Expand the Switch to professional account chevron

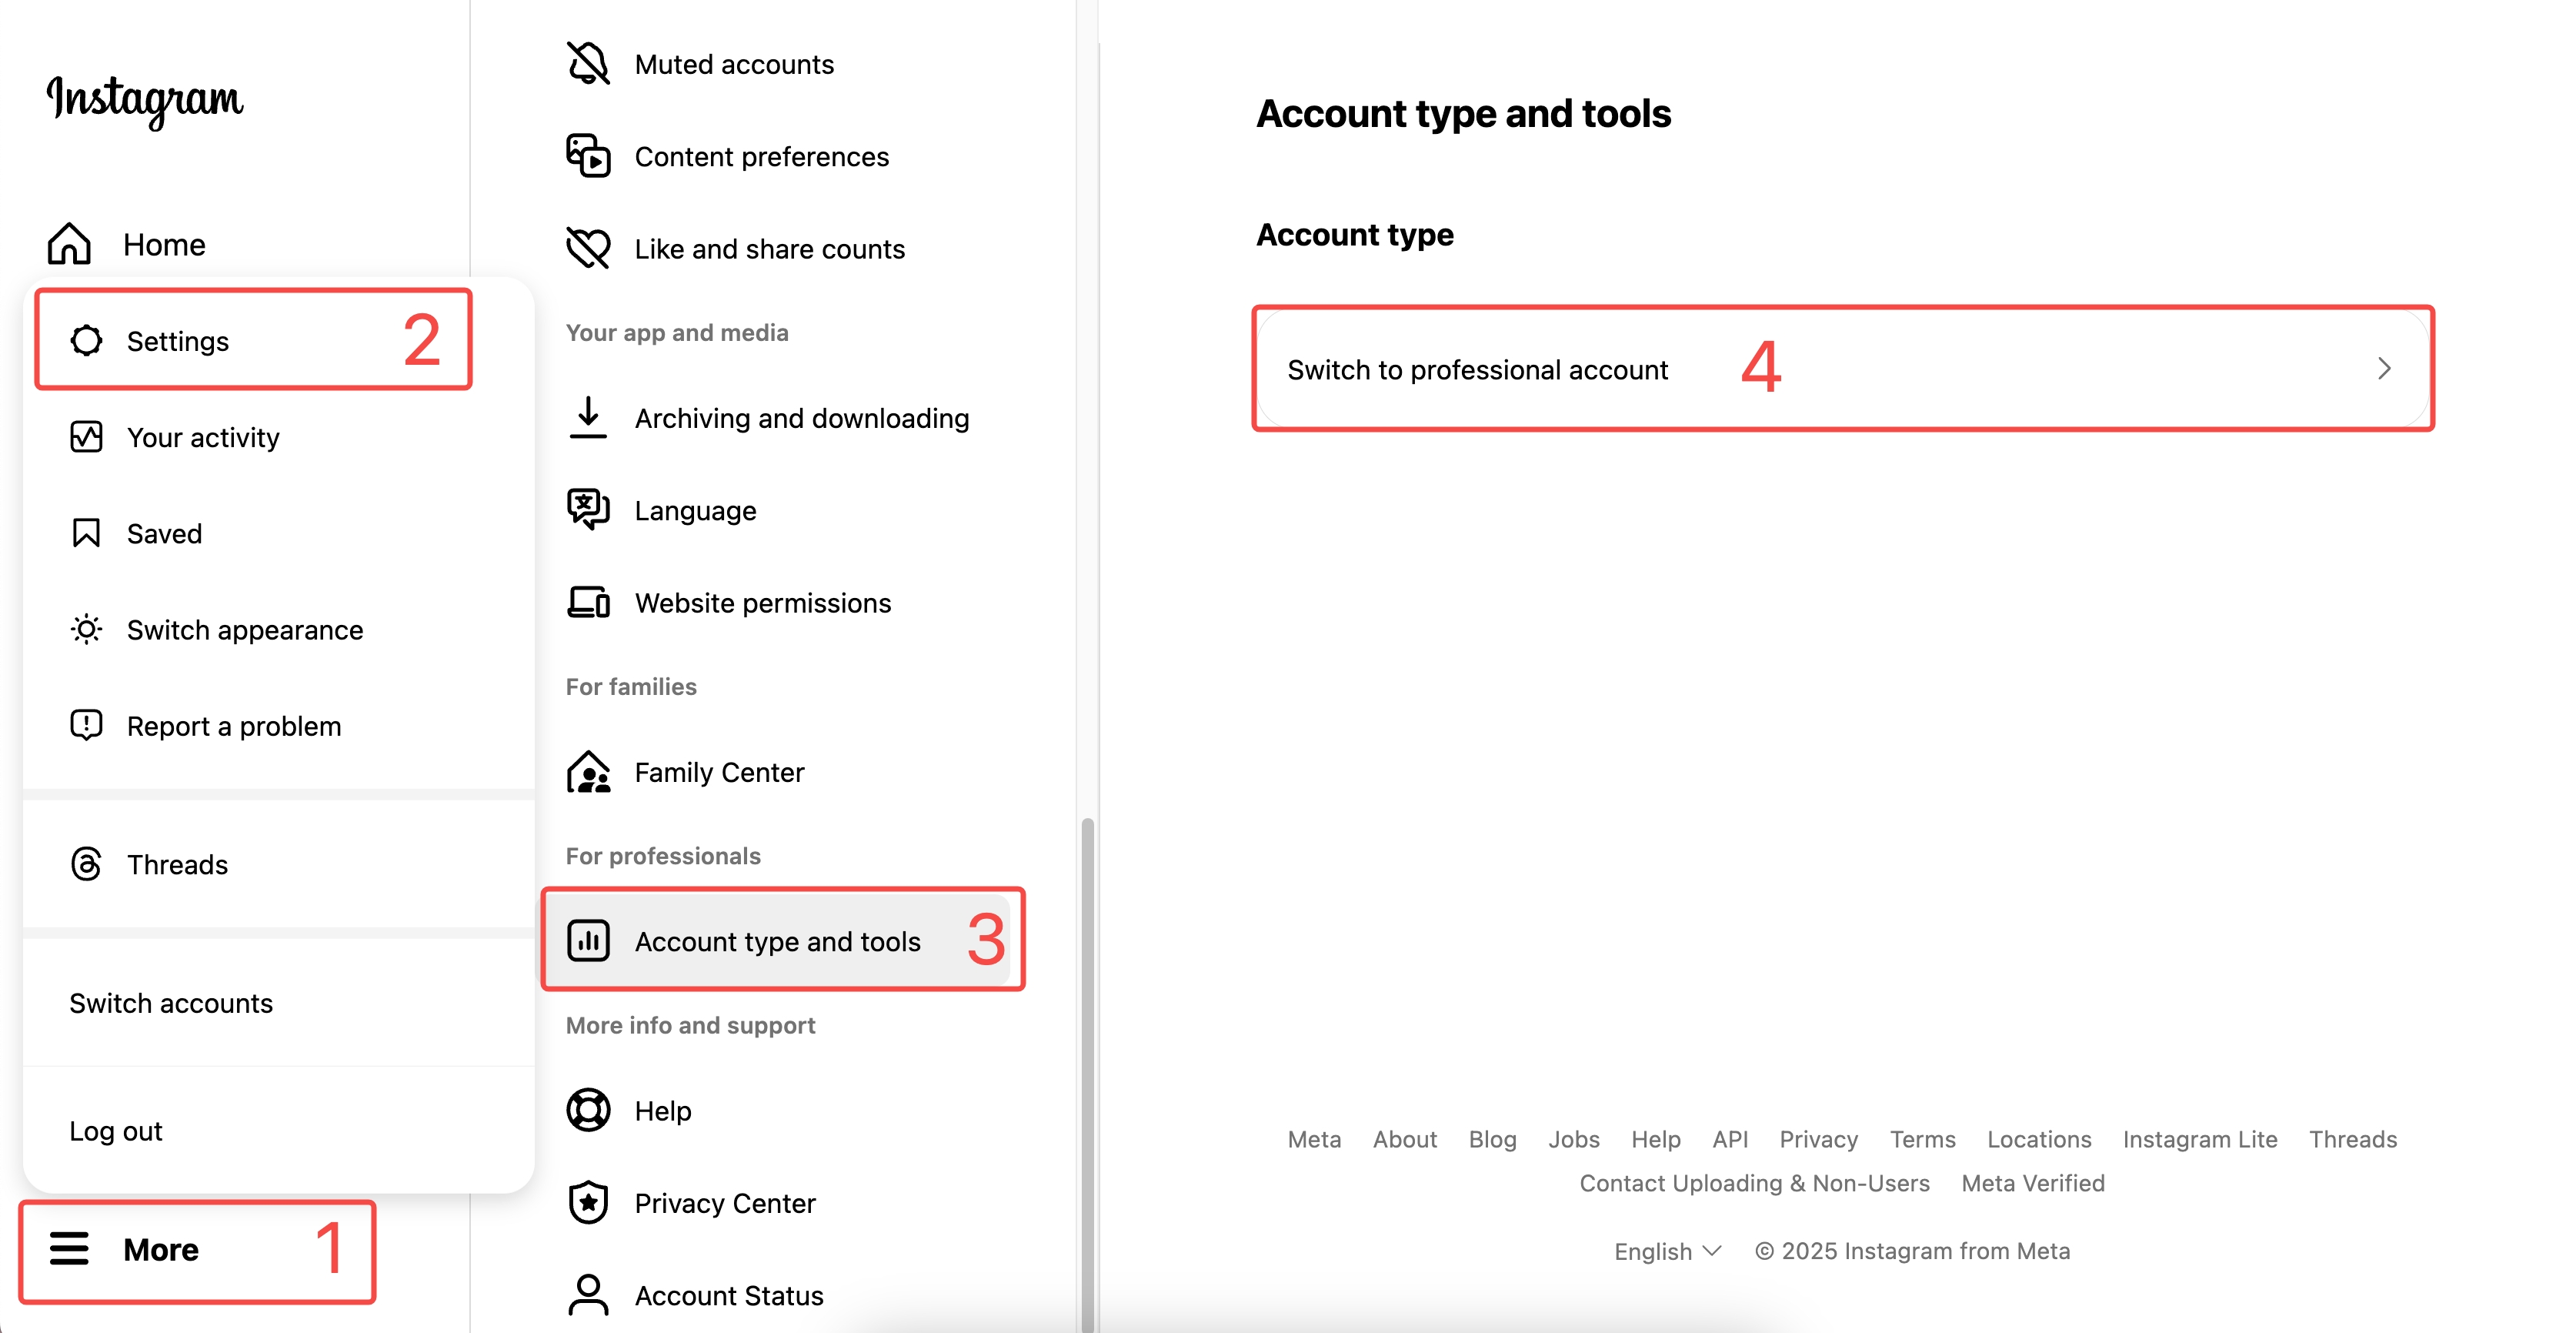pos(2384,369)
